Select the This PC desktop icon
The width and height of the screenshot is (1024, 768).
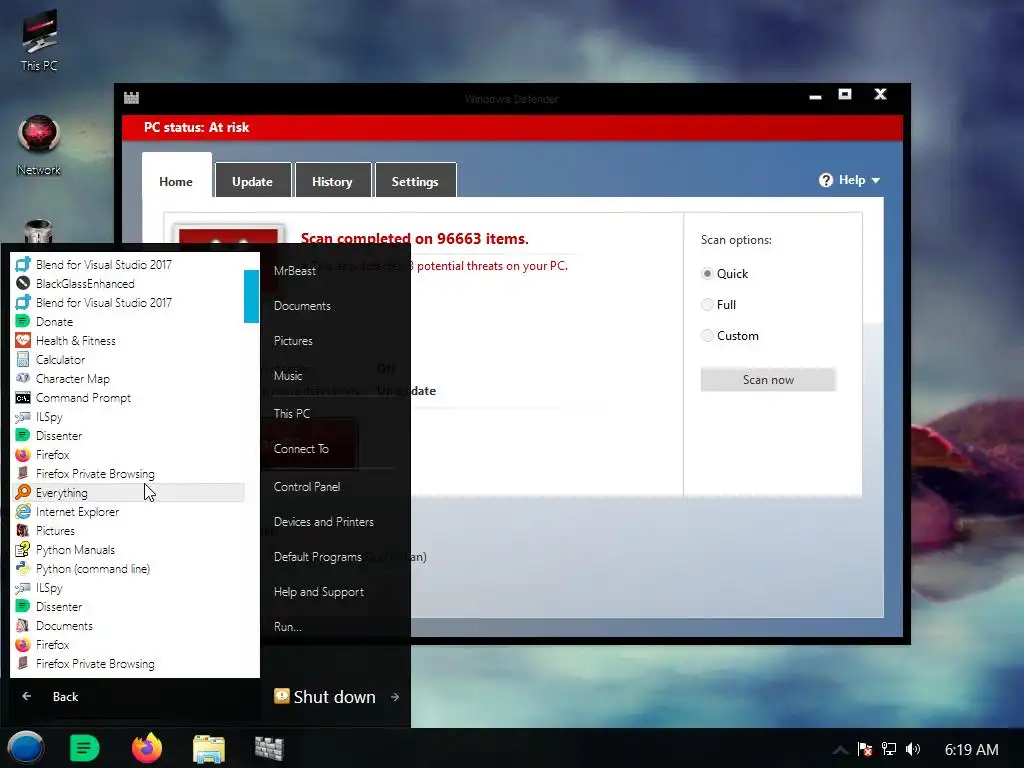pyautogui.click(x=39, y=40)
